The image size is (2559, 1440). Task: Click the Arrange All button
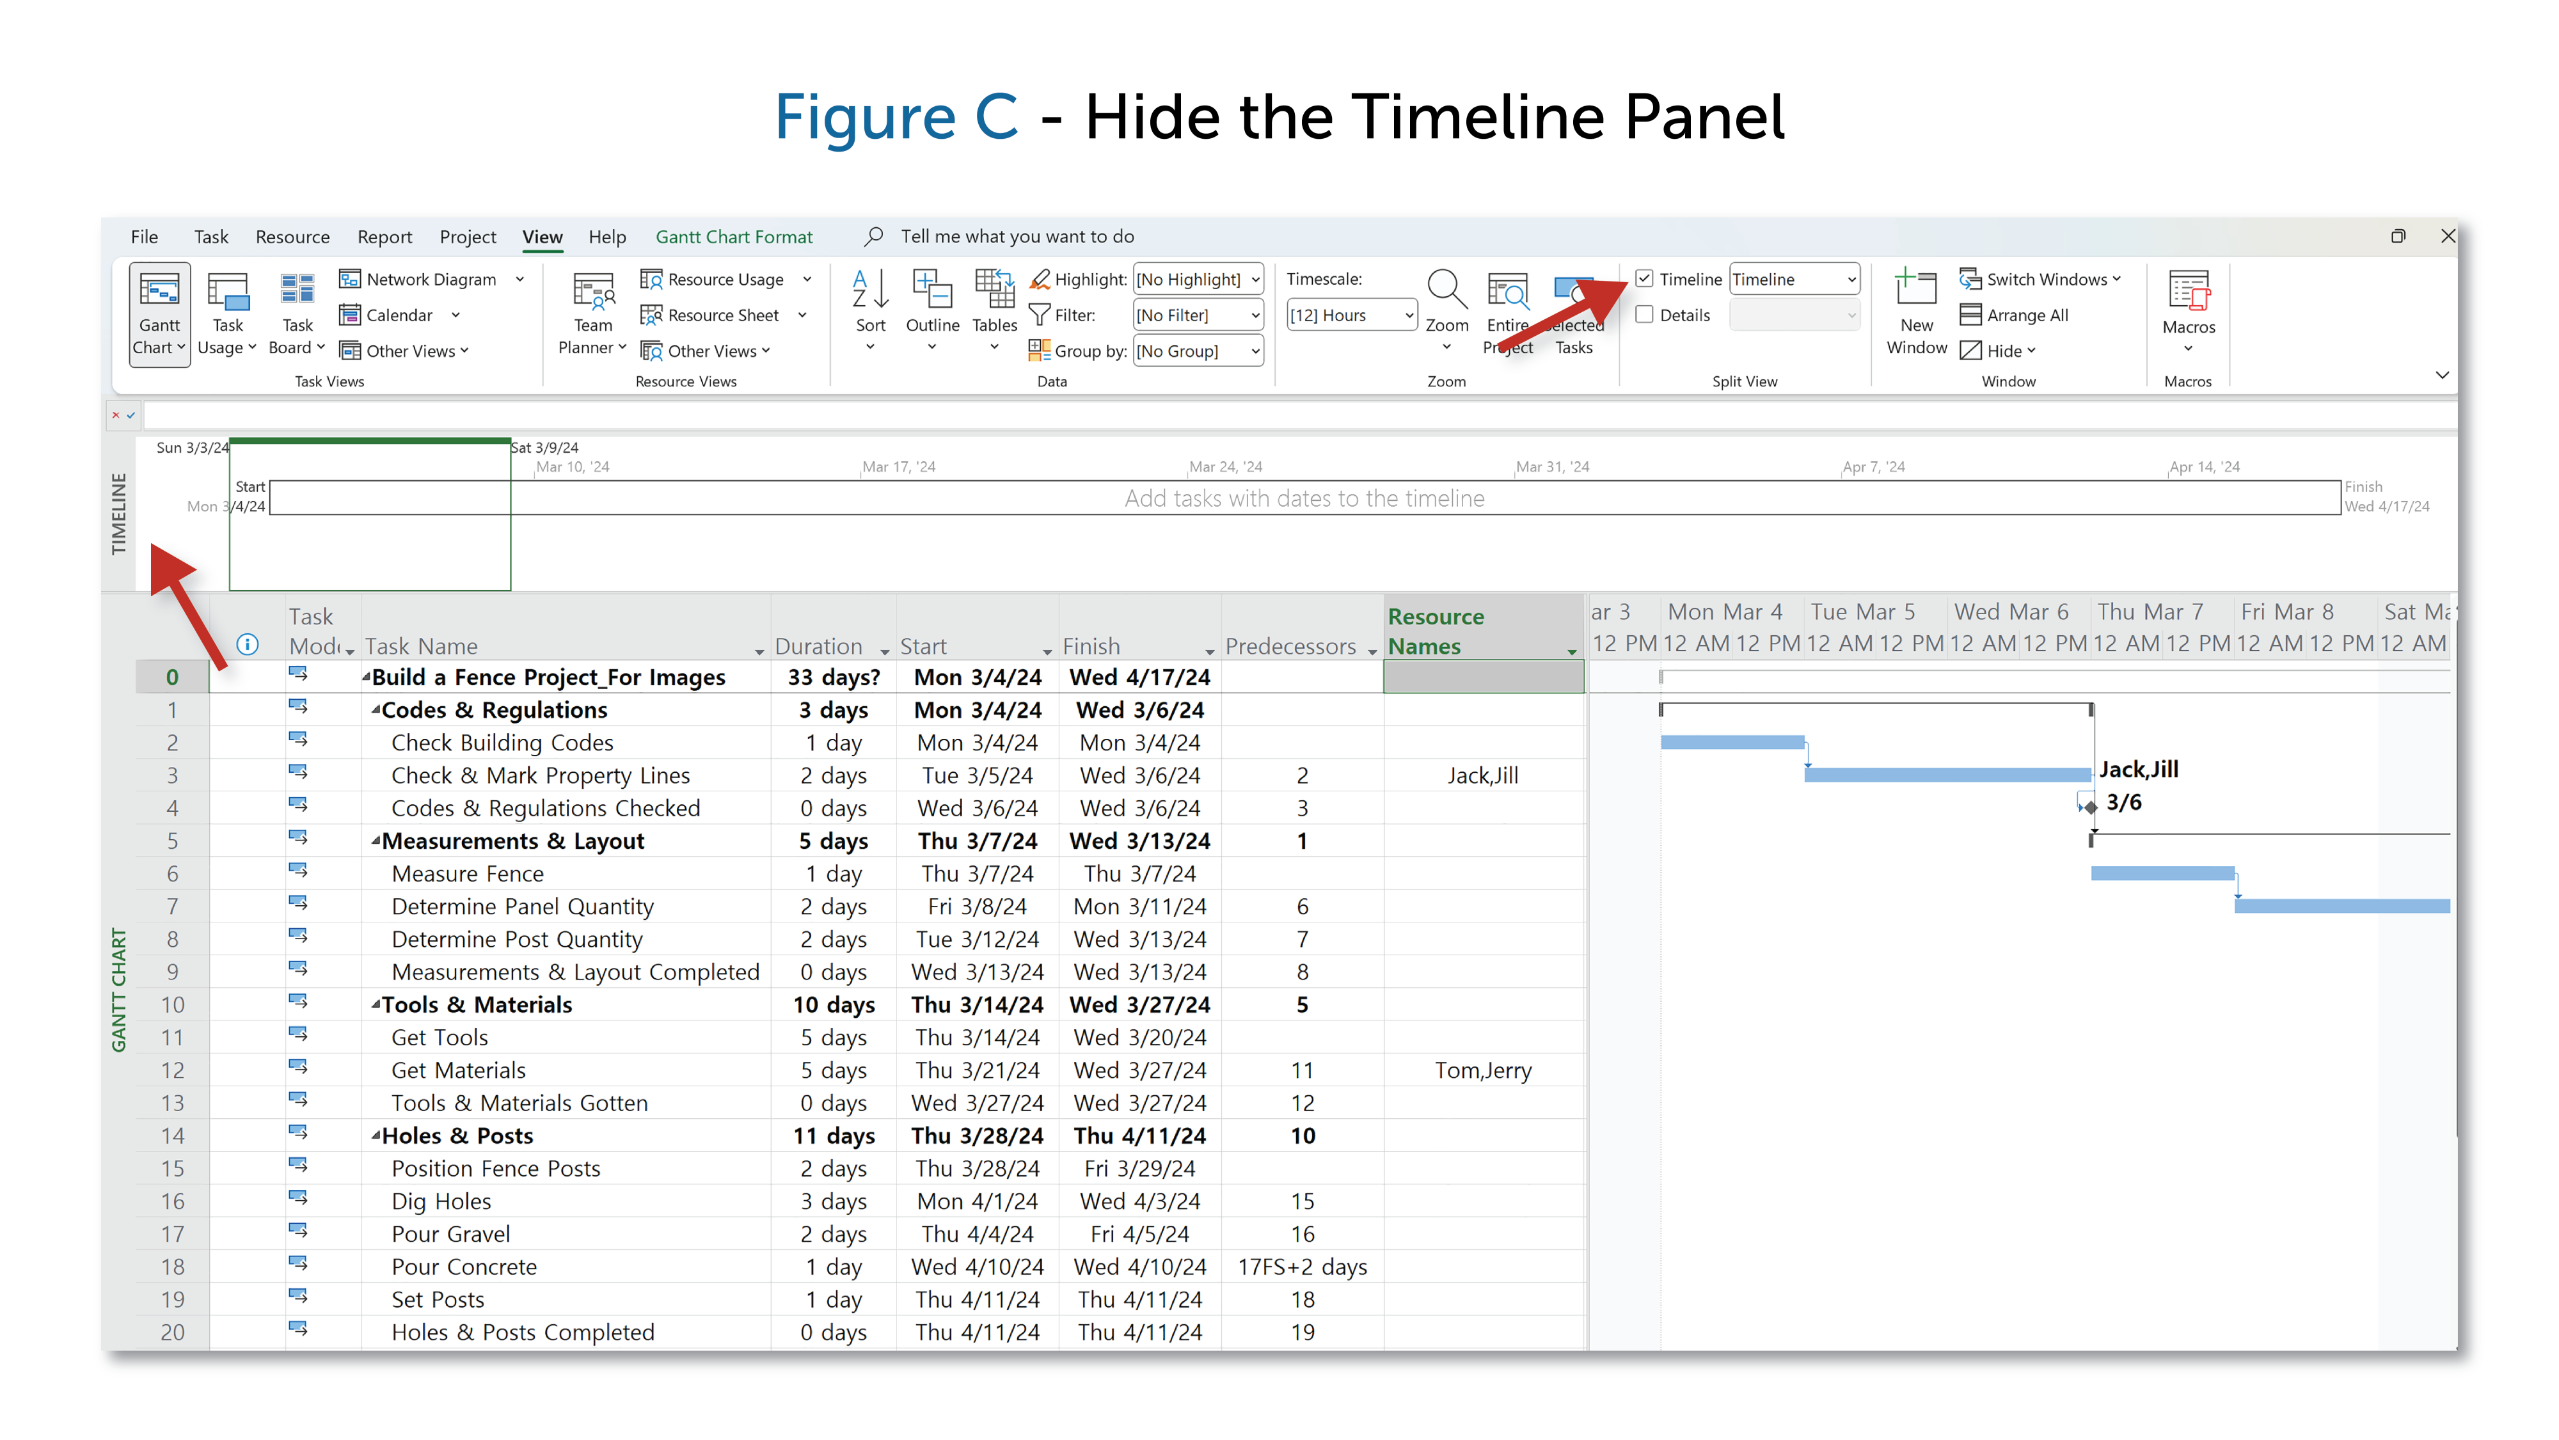pos(2014,315)
